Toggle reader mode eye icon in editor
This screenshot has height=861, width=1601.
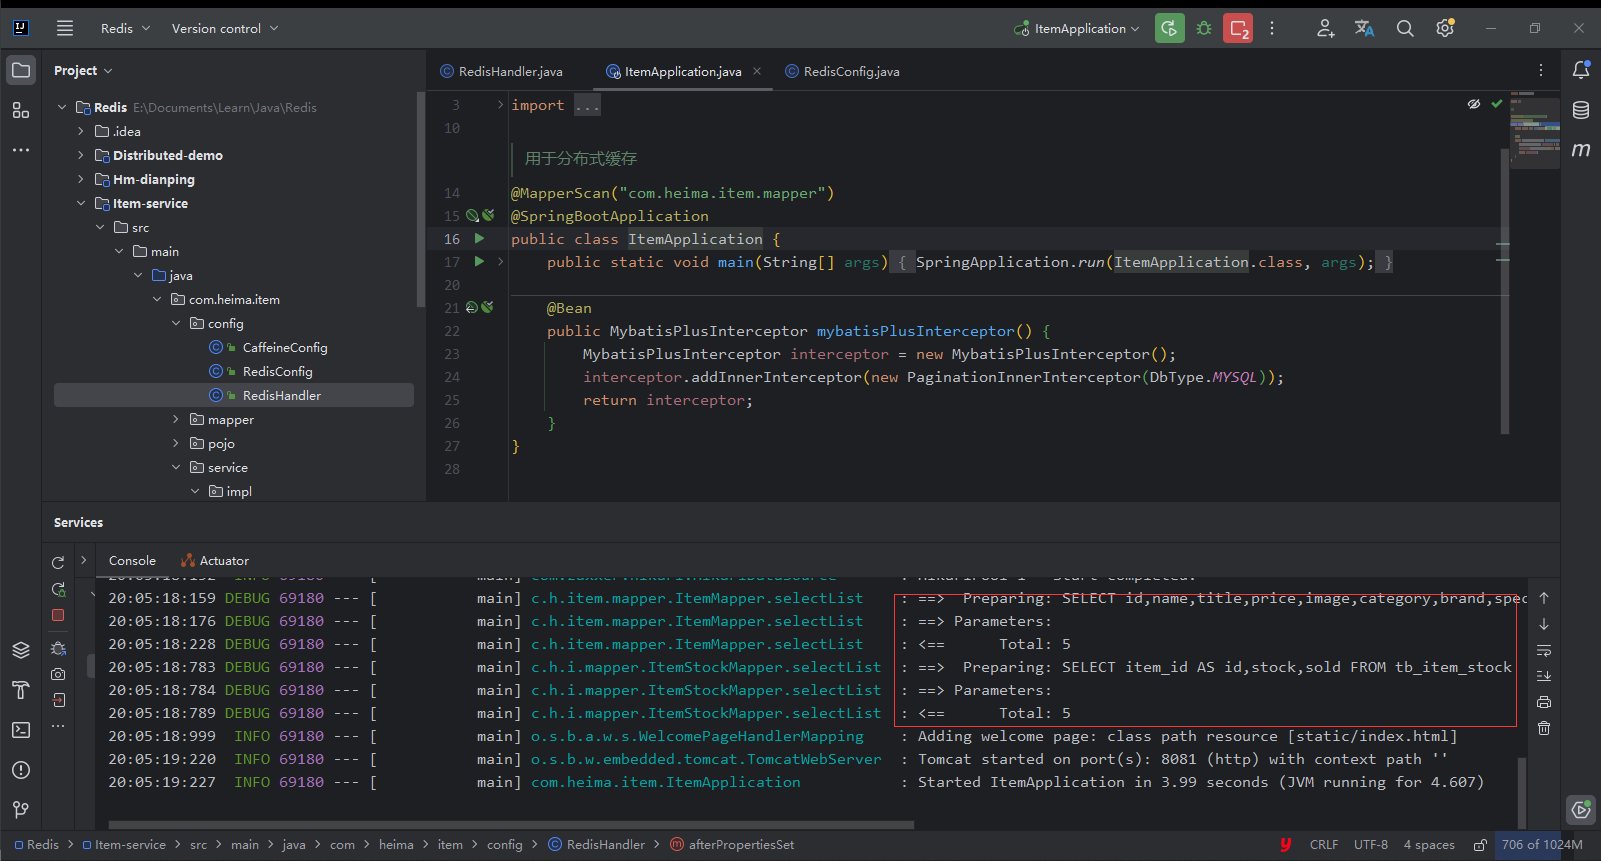[x=1474, y=104]
